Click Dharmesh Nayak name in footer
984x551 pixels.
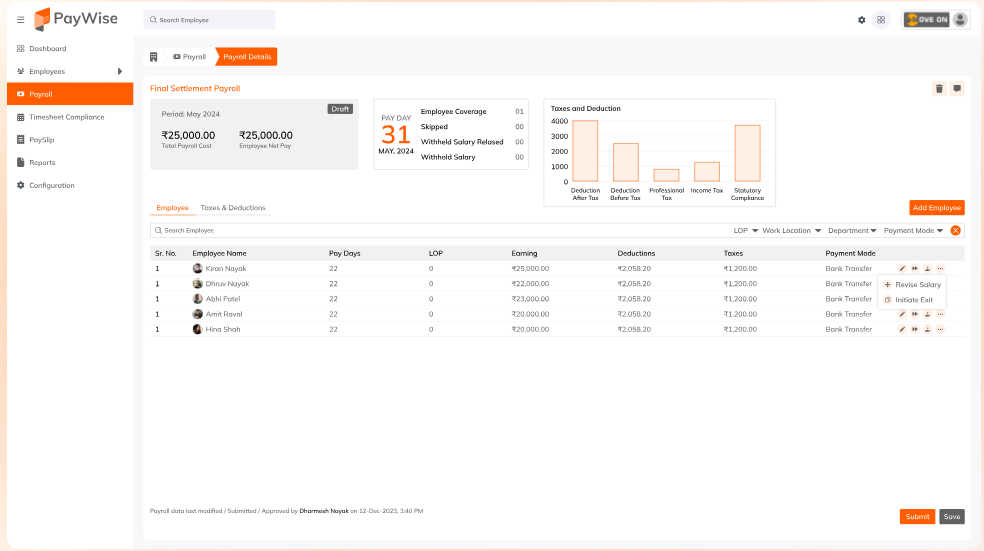tap(324, 511)
